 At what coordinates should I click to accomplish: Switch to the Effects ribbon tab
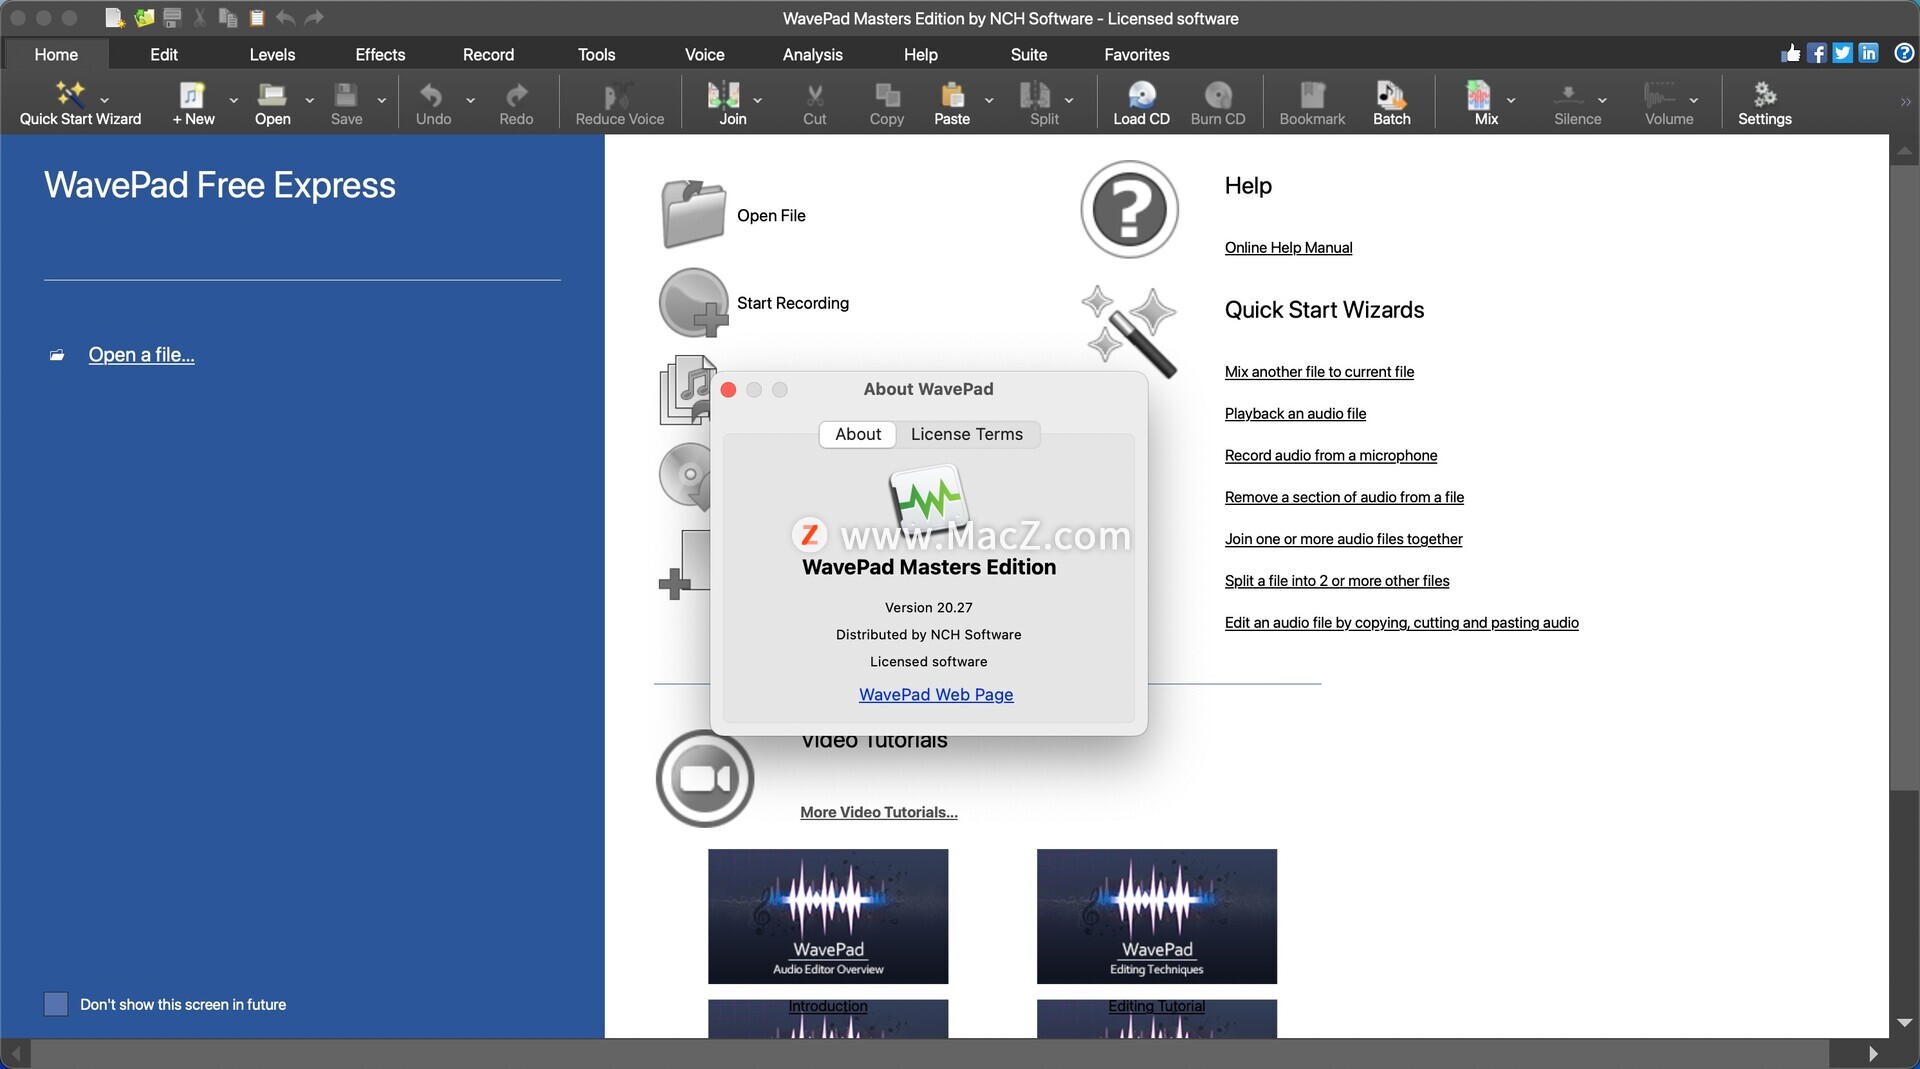[x=380, y=55]
